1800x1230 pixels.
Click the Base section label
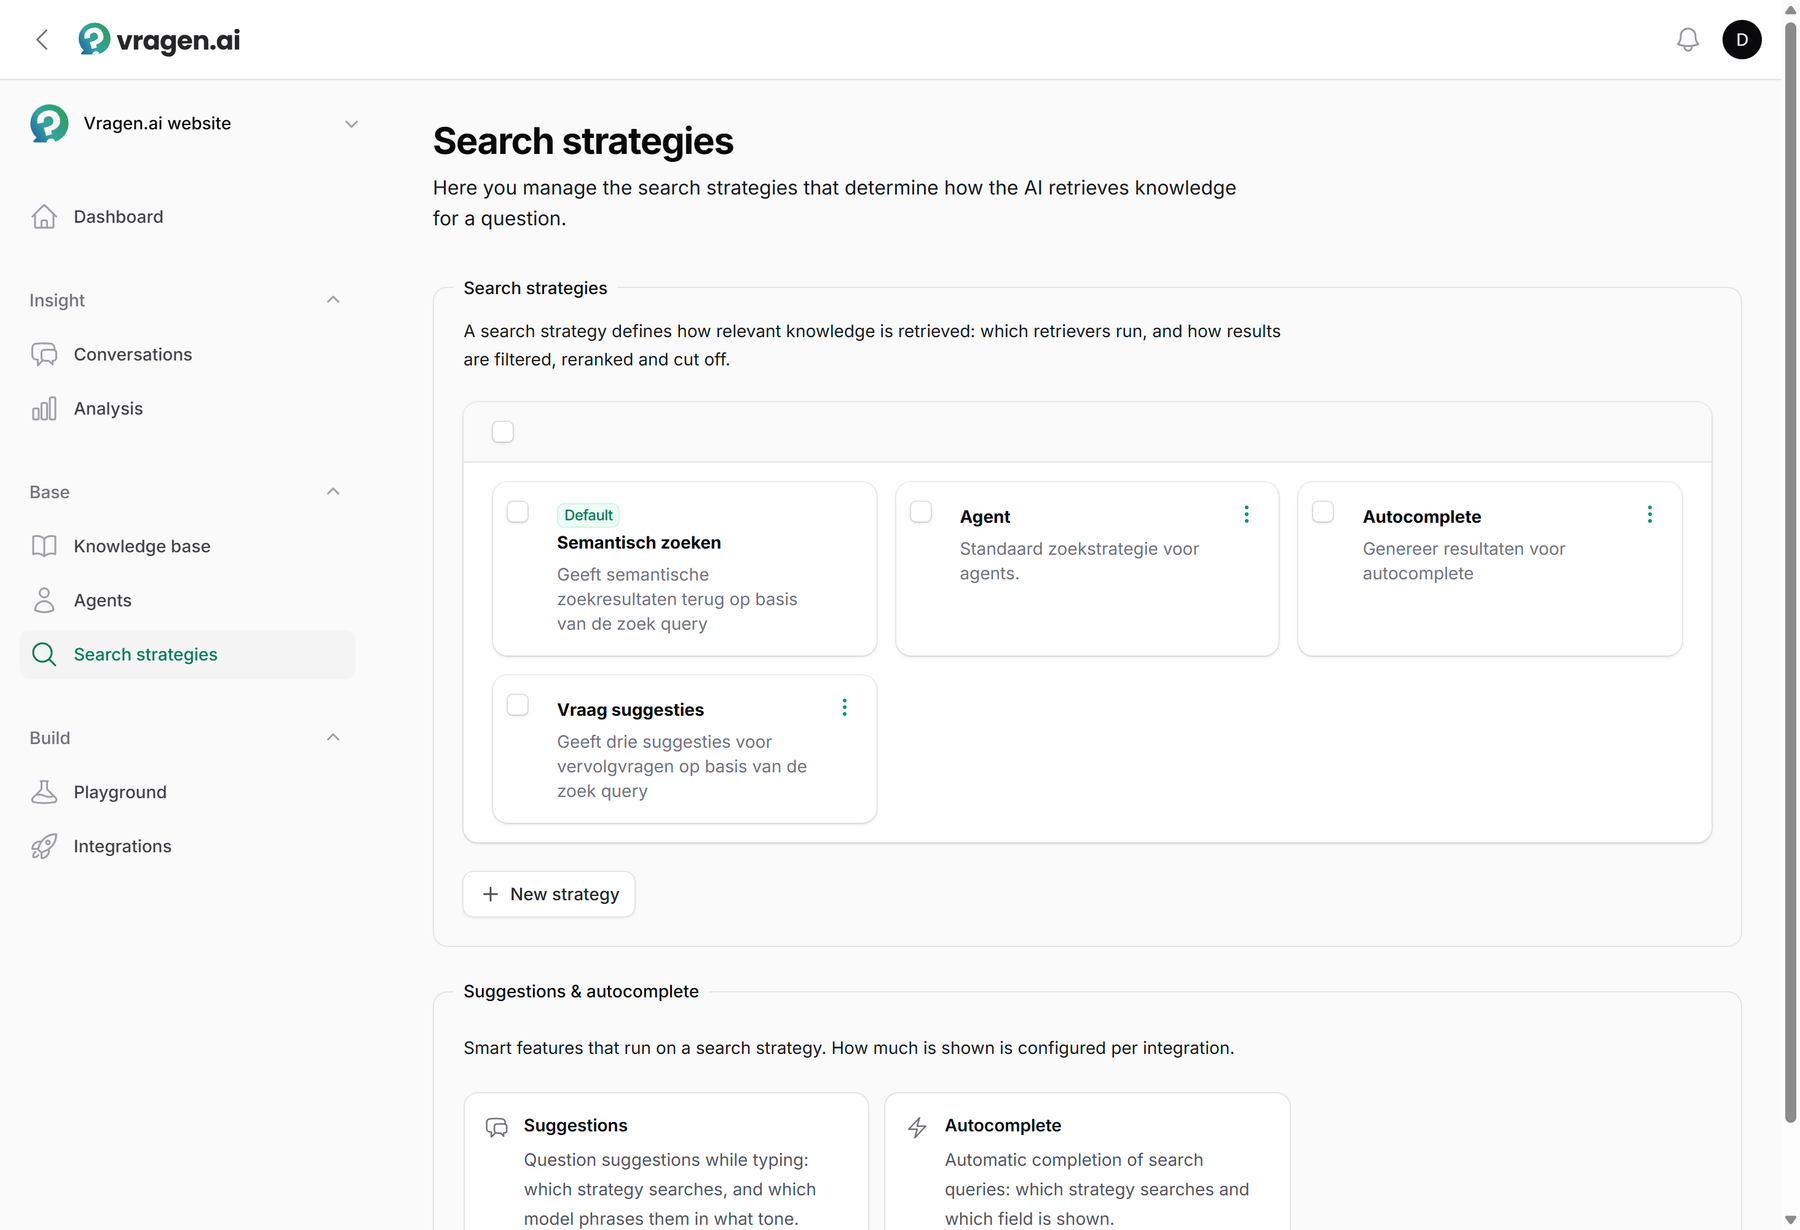(49, 492)
